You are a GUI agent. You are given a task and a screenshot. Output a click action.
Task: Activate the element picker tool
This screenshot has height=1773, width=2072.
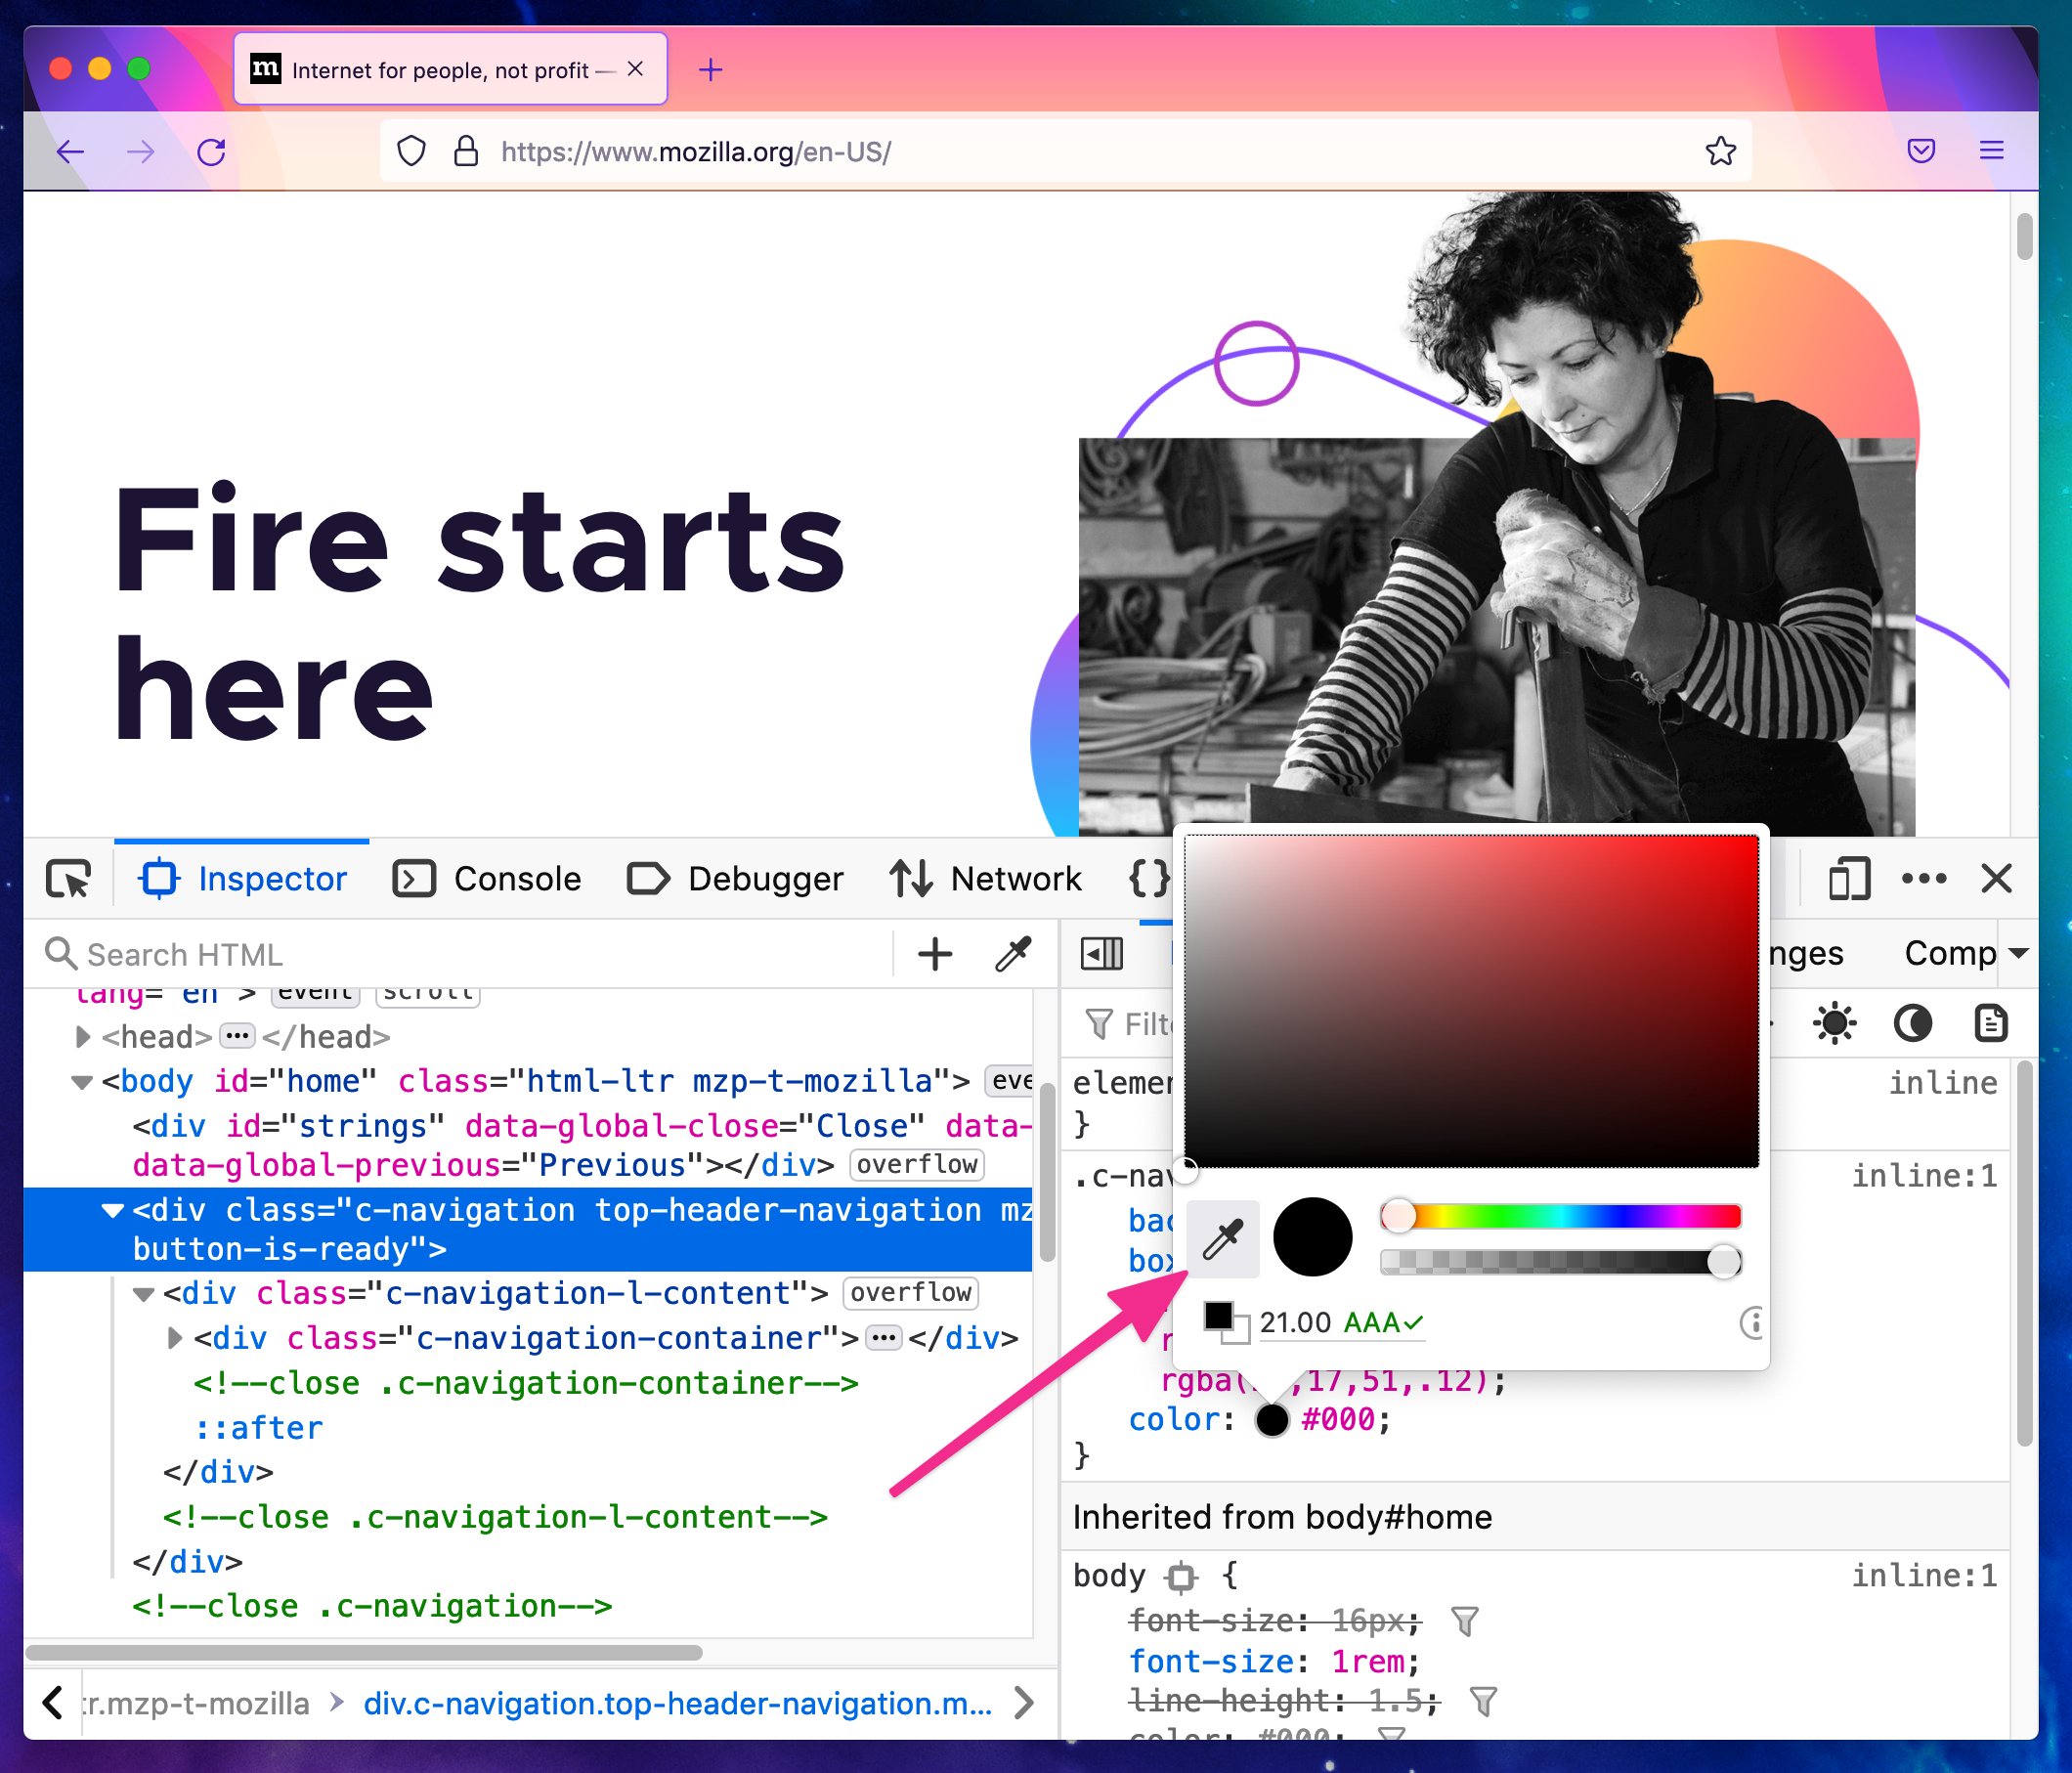click(69, 879)
